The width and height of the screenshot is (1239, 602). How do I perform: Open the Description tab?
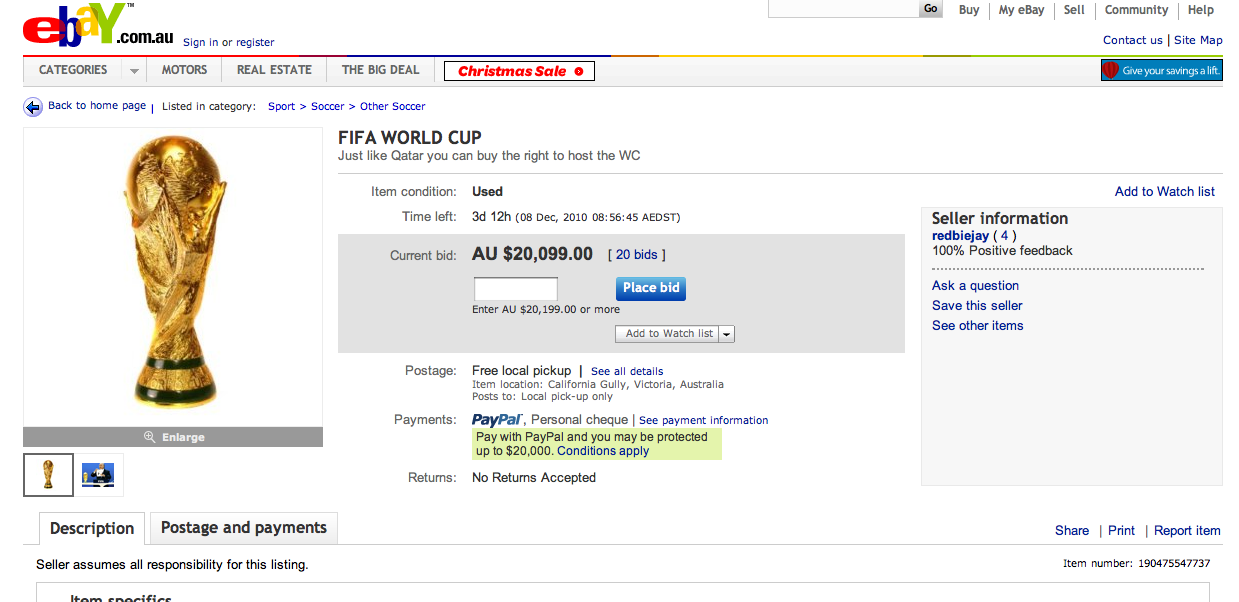tap(92, 529)
